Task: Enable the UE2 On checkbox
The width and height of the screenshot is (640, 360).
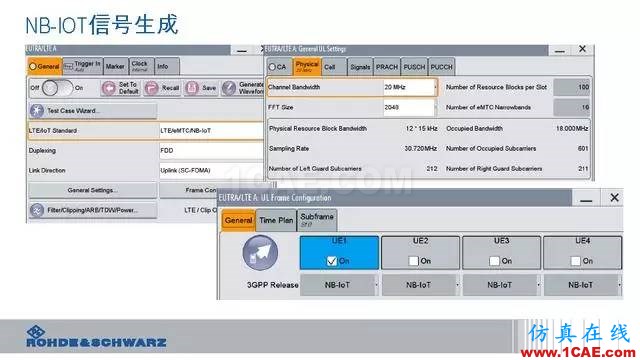Action: pos(413,261)
